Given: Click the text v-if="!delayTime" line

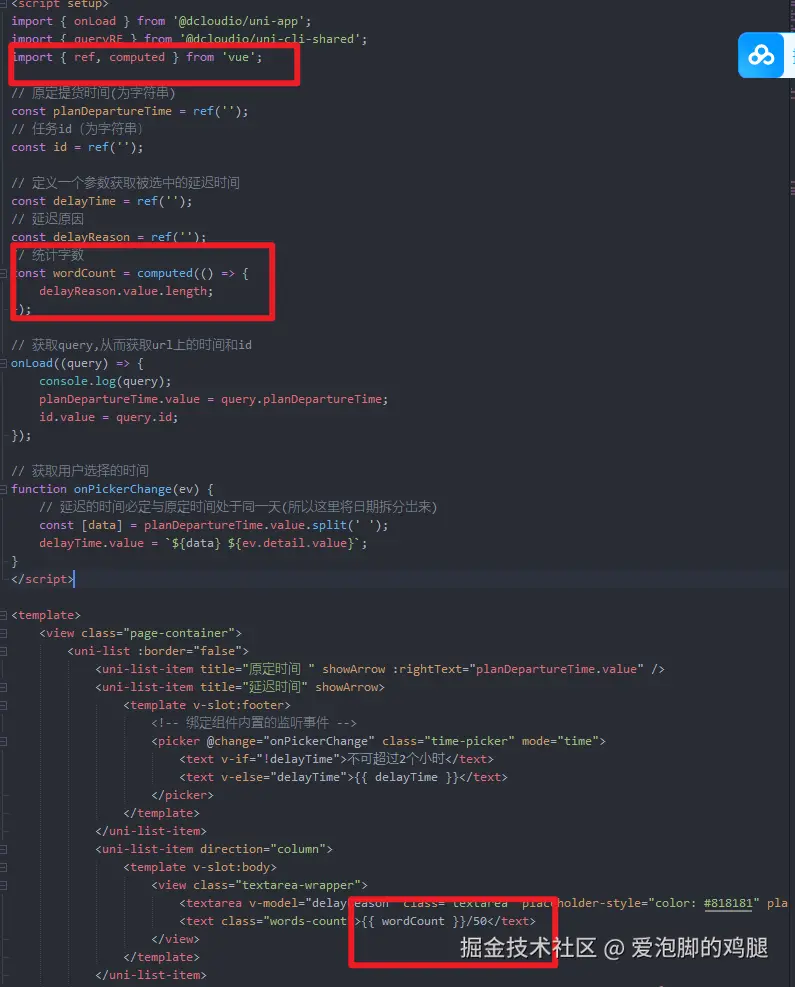Looking at the screenshot, I should (x=336, y=759).
